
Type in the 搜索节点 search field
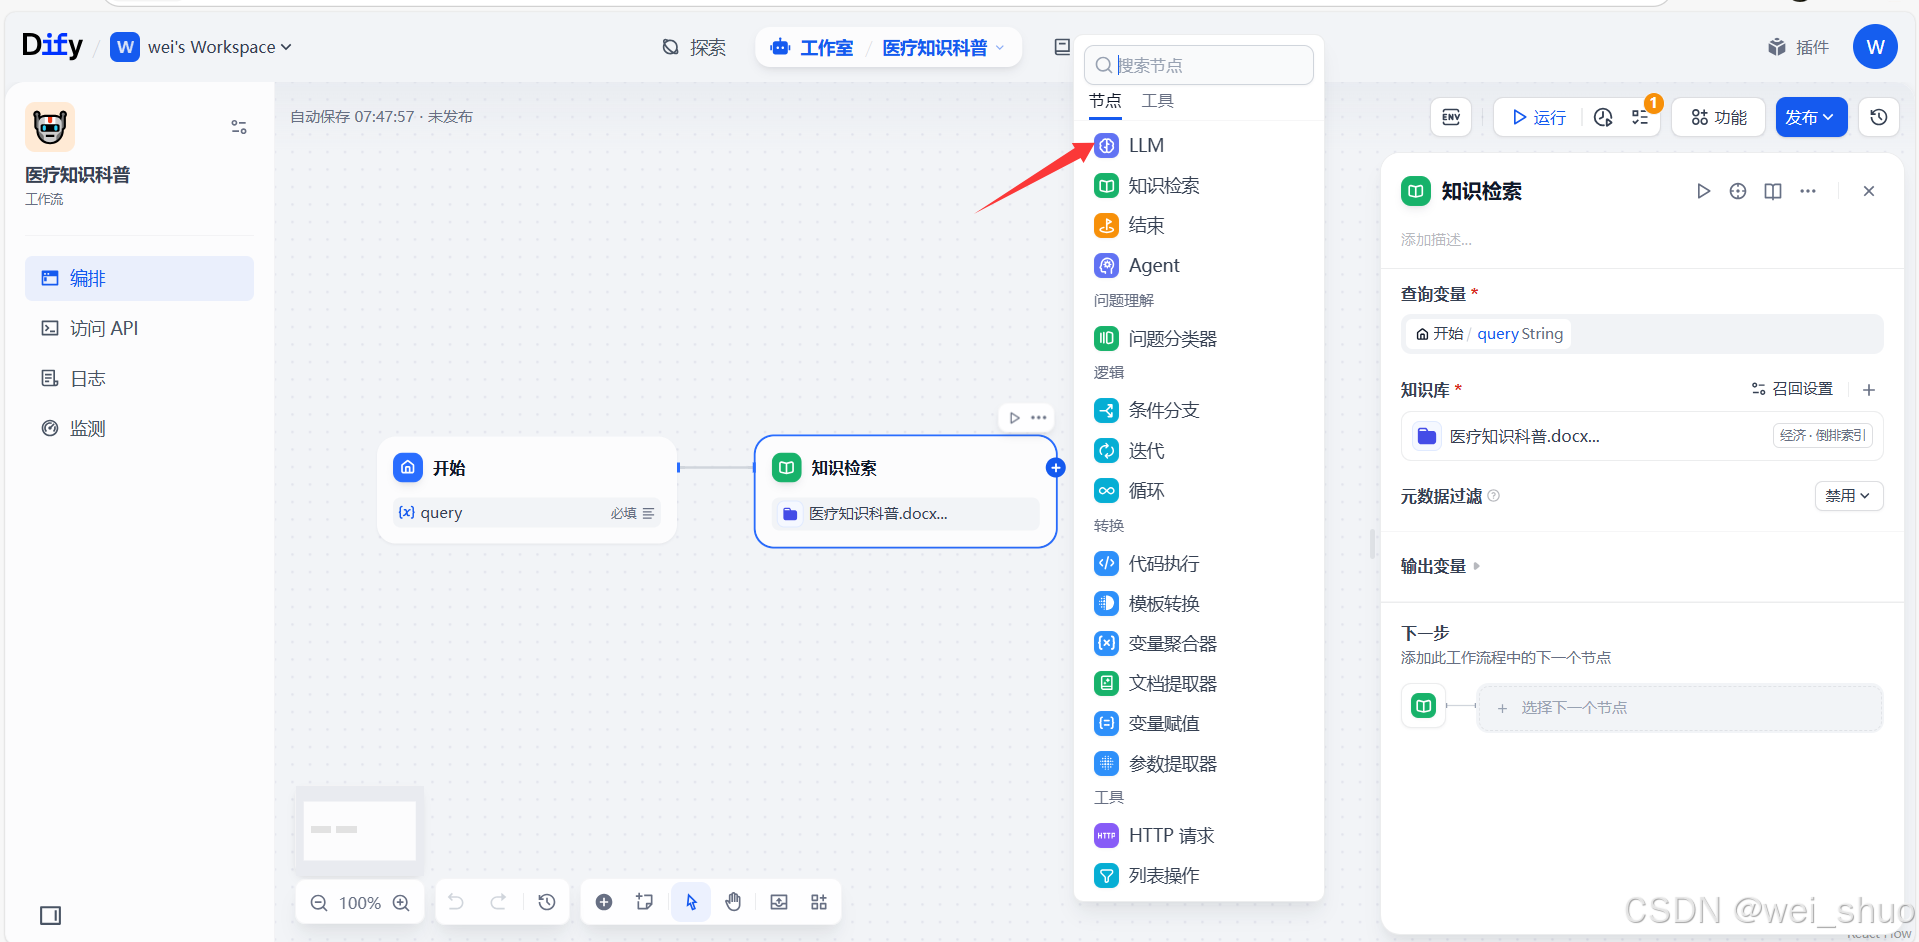pyautogui.click(x=1210, y=65)
